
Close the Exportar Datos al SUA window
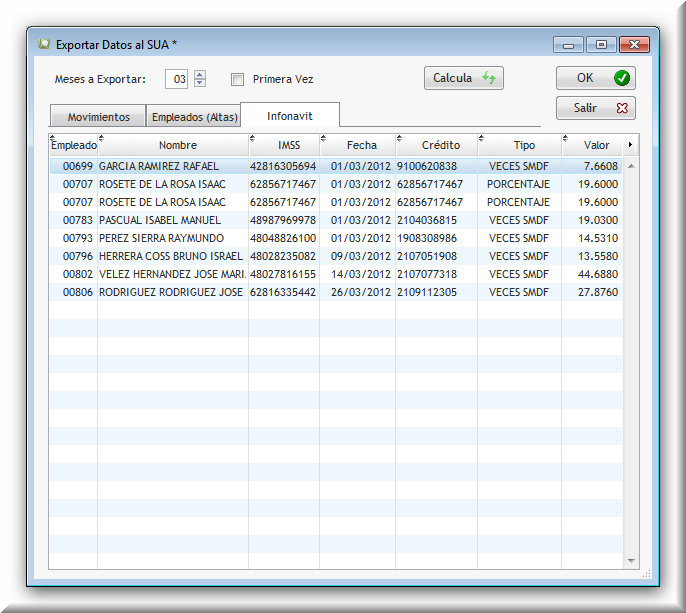(634, 45)
